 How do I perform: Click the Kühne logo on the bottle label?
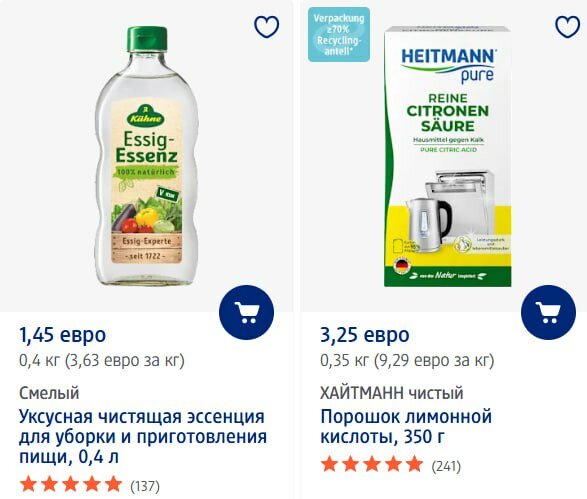coord(146,116)
